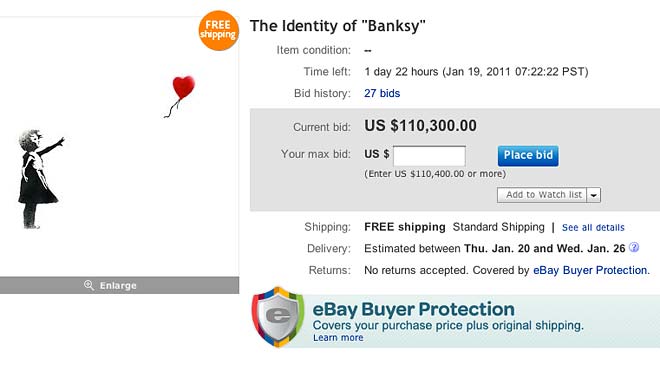
Task: Click the eBay Buyer Protection shield icon
Action: pos(278,317)
